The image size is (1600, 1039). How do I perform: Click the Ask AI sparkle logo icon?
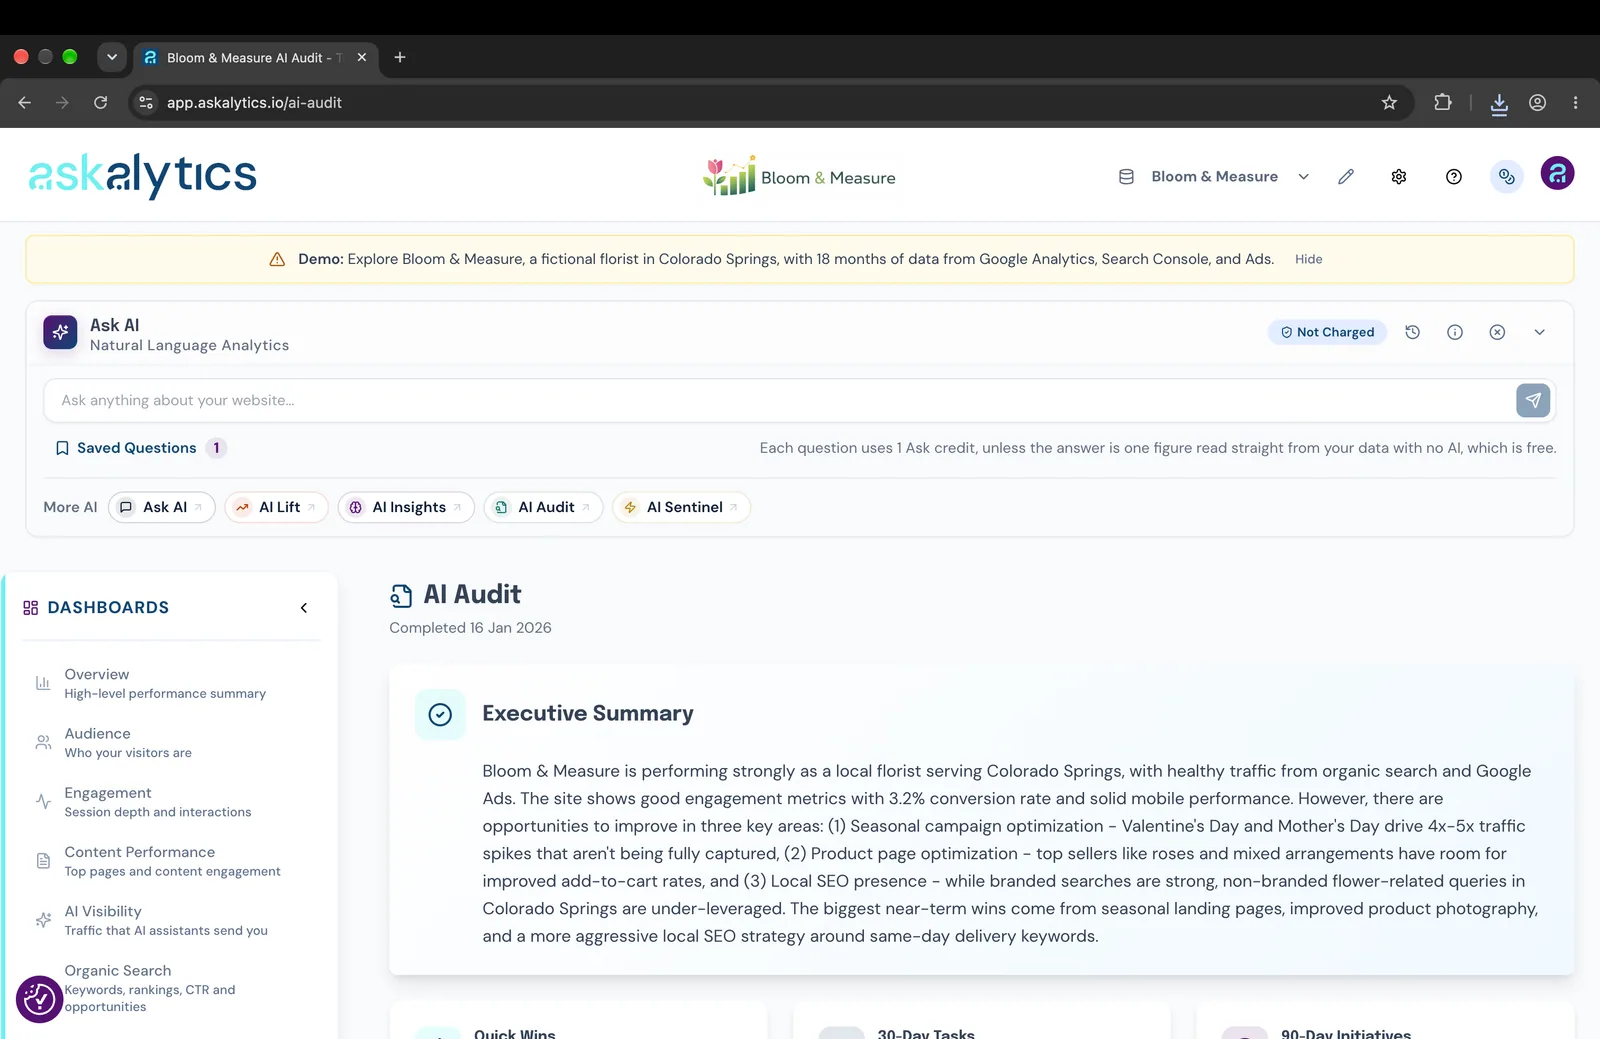60,332
